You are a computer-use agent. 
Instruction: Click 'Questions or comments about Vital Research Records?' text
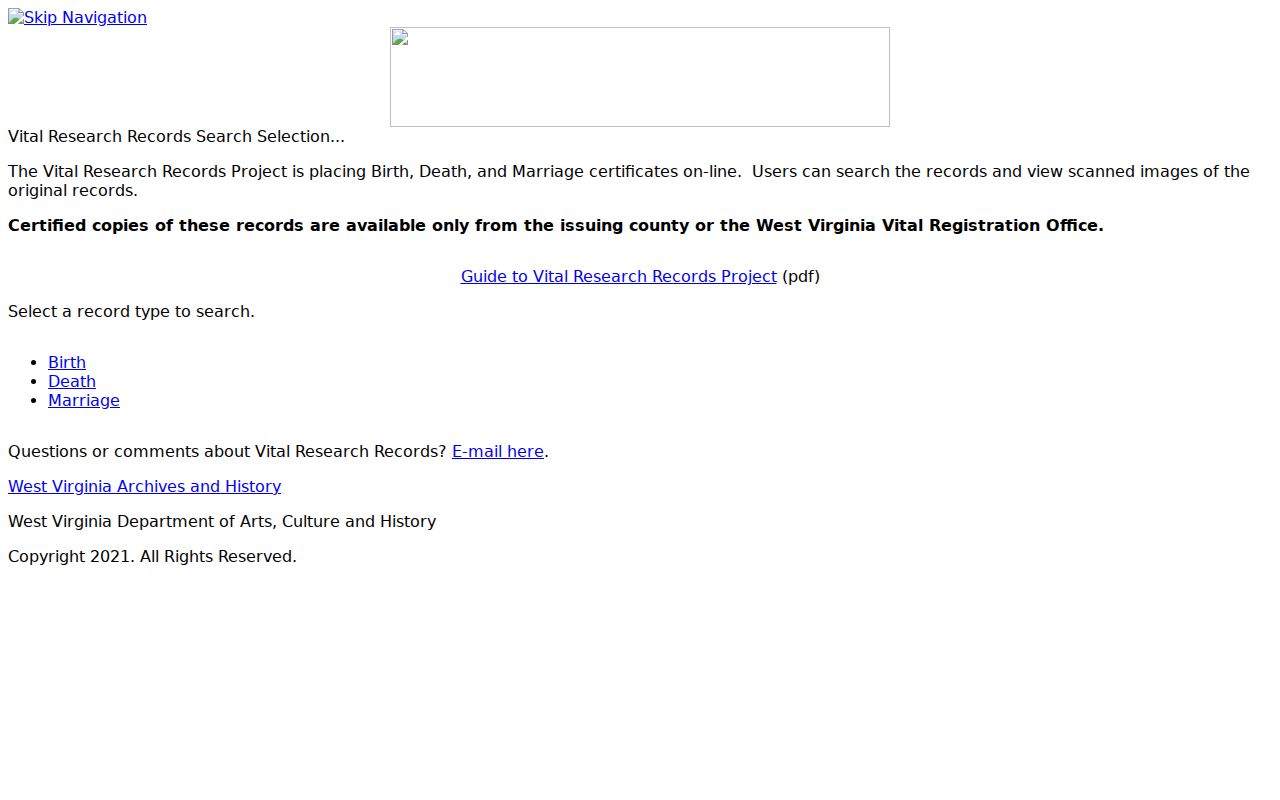[x=227, y=451]
